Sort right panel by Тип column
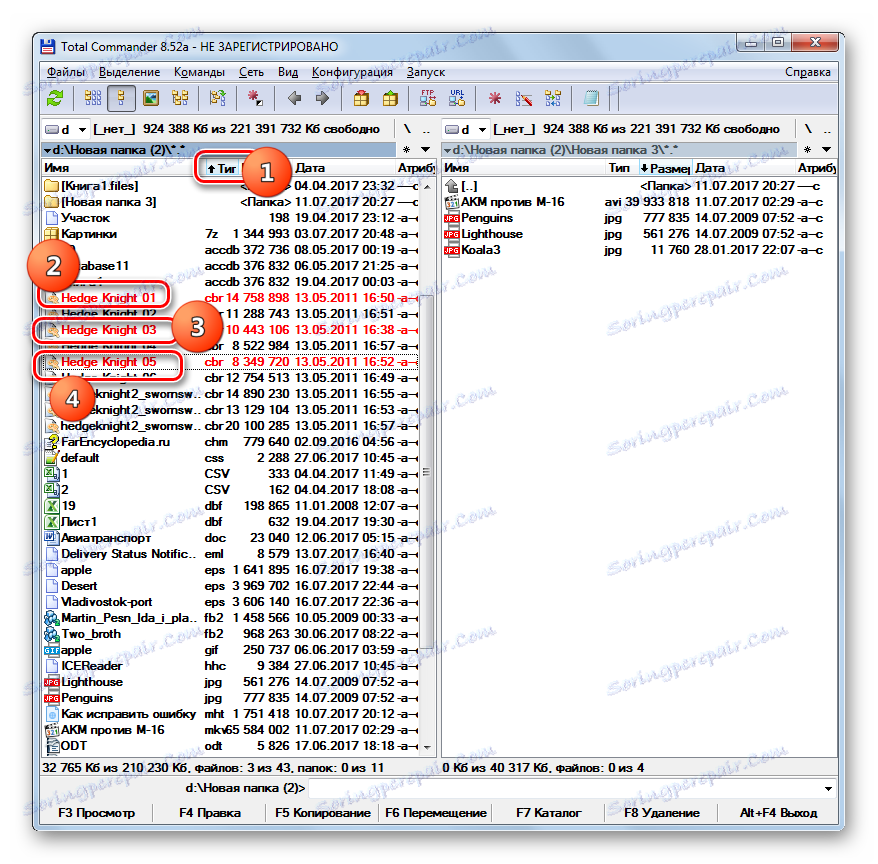The image size is (878, 864). click(x=622, y=168)
